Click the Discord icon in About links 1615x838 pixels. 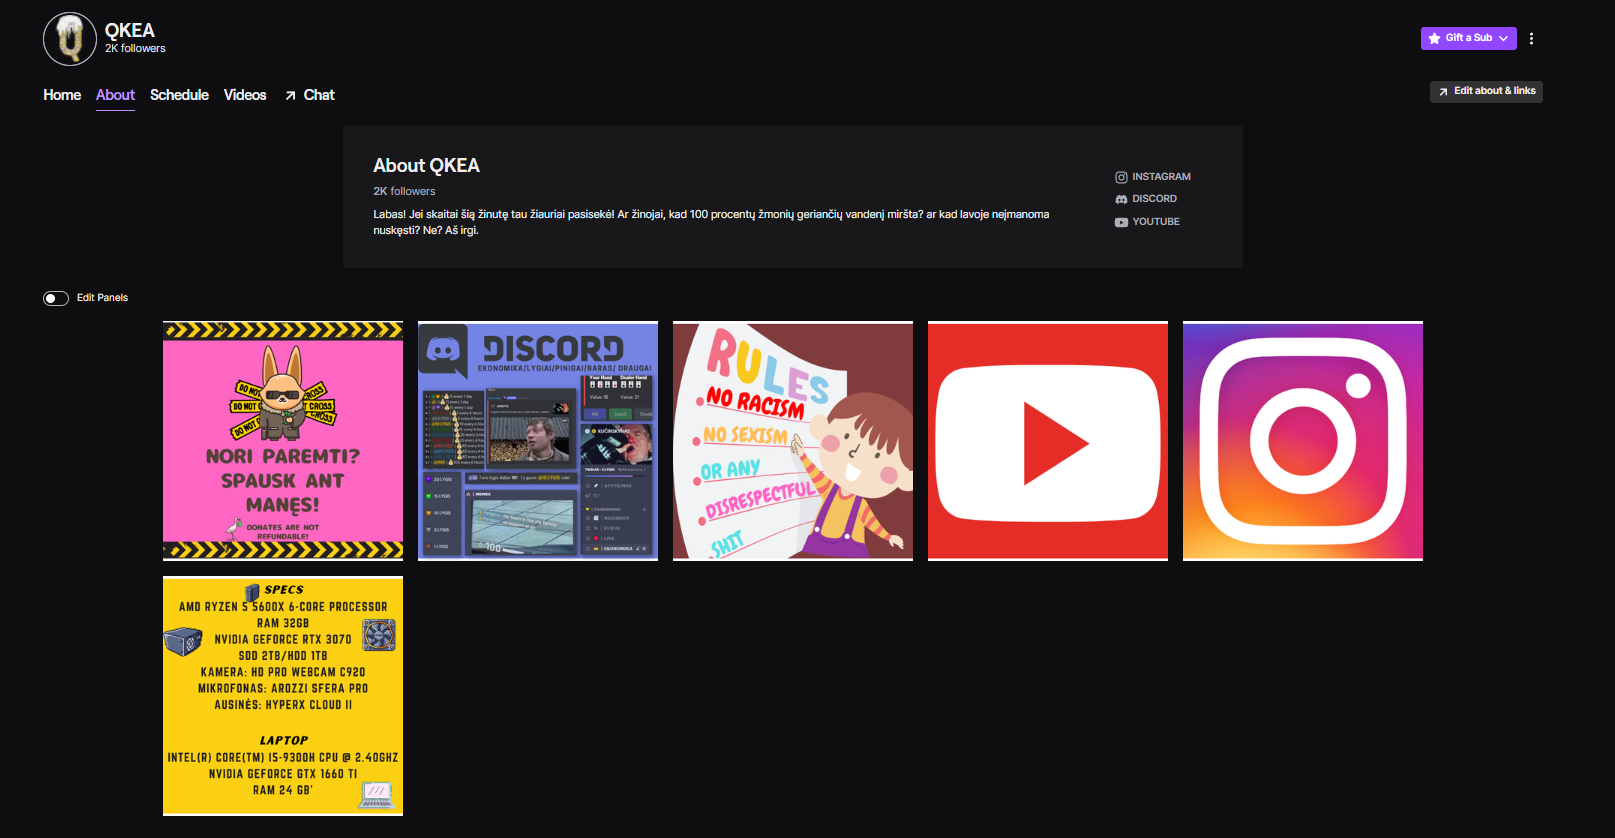click(1121, 199)
